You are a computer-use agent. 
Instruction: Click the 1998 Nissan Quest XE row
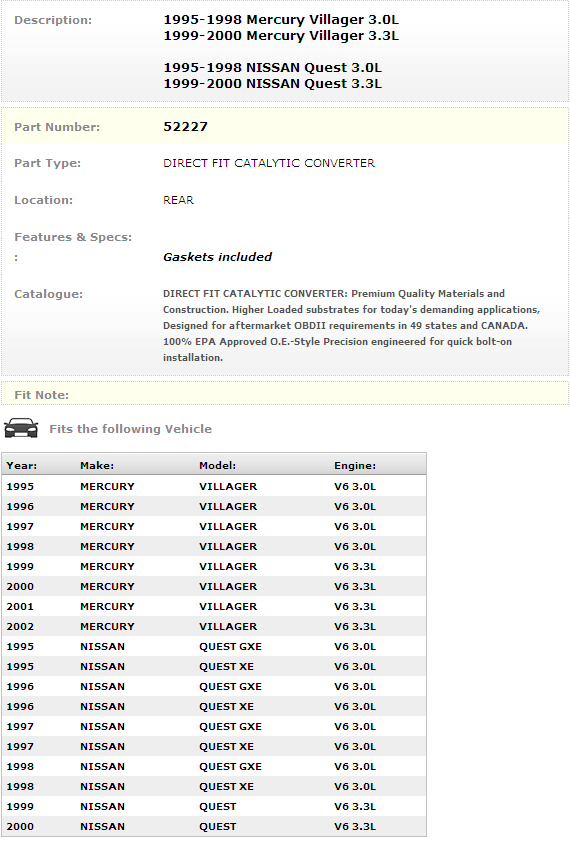[x=214, y=787]
